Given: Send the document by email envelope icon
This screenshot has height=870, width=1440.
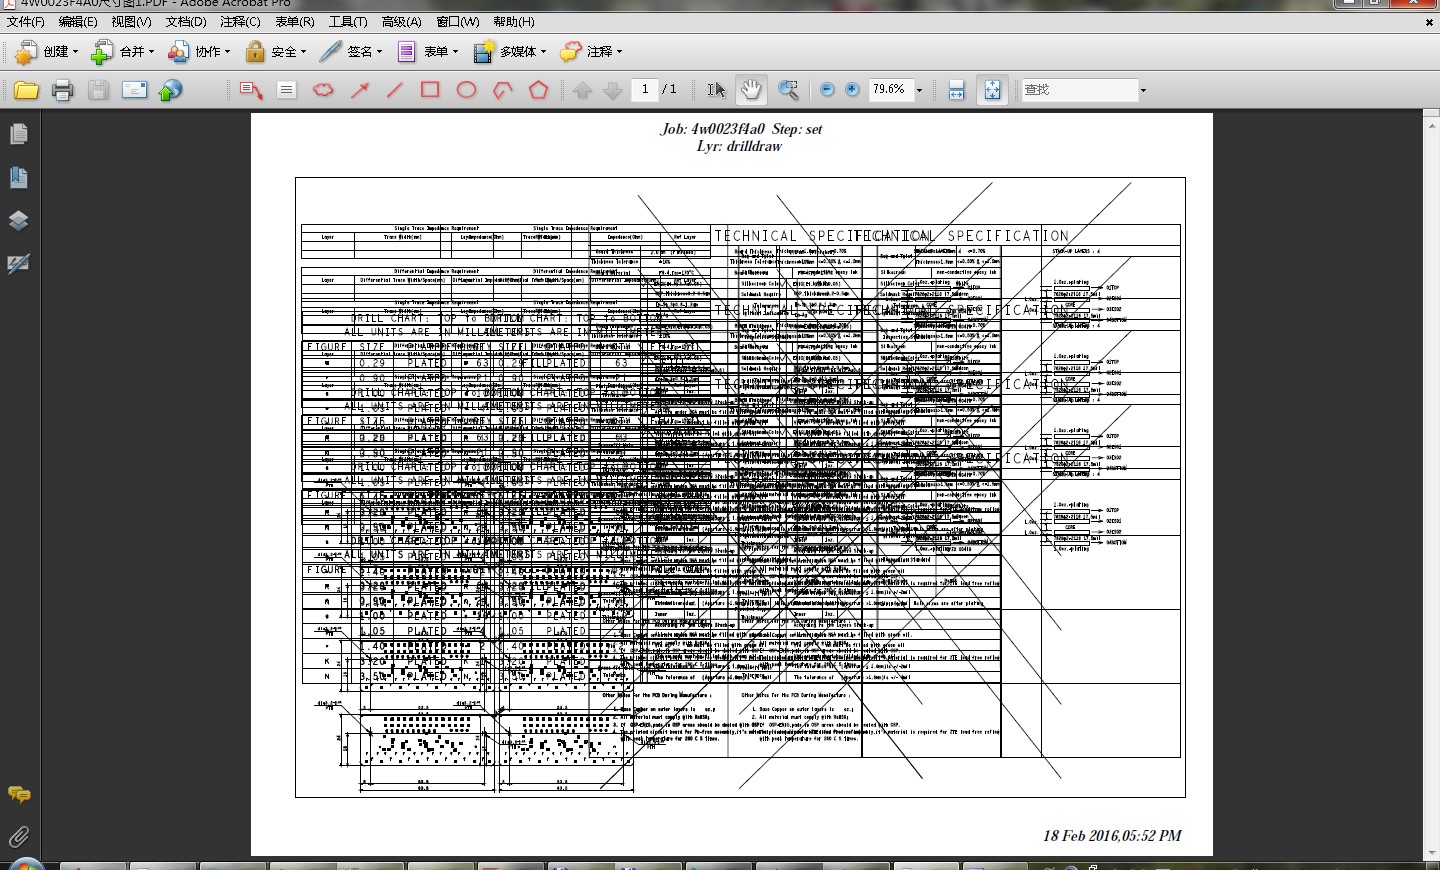Looking at the screenshot, I should [134, 90].
